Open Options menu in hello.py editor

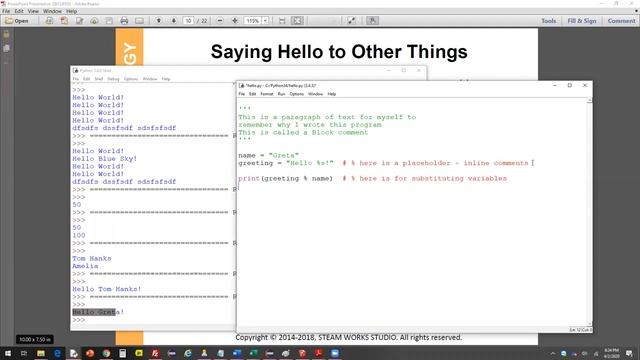click(297, 94)
